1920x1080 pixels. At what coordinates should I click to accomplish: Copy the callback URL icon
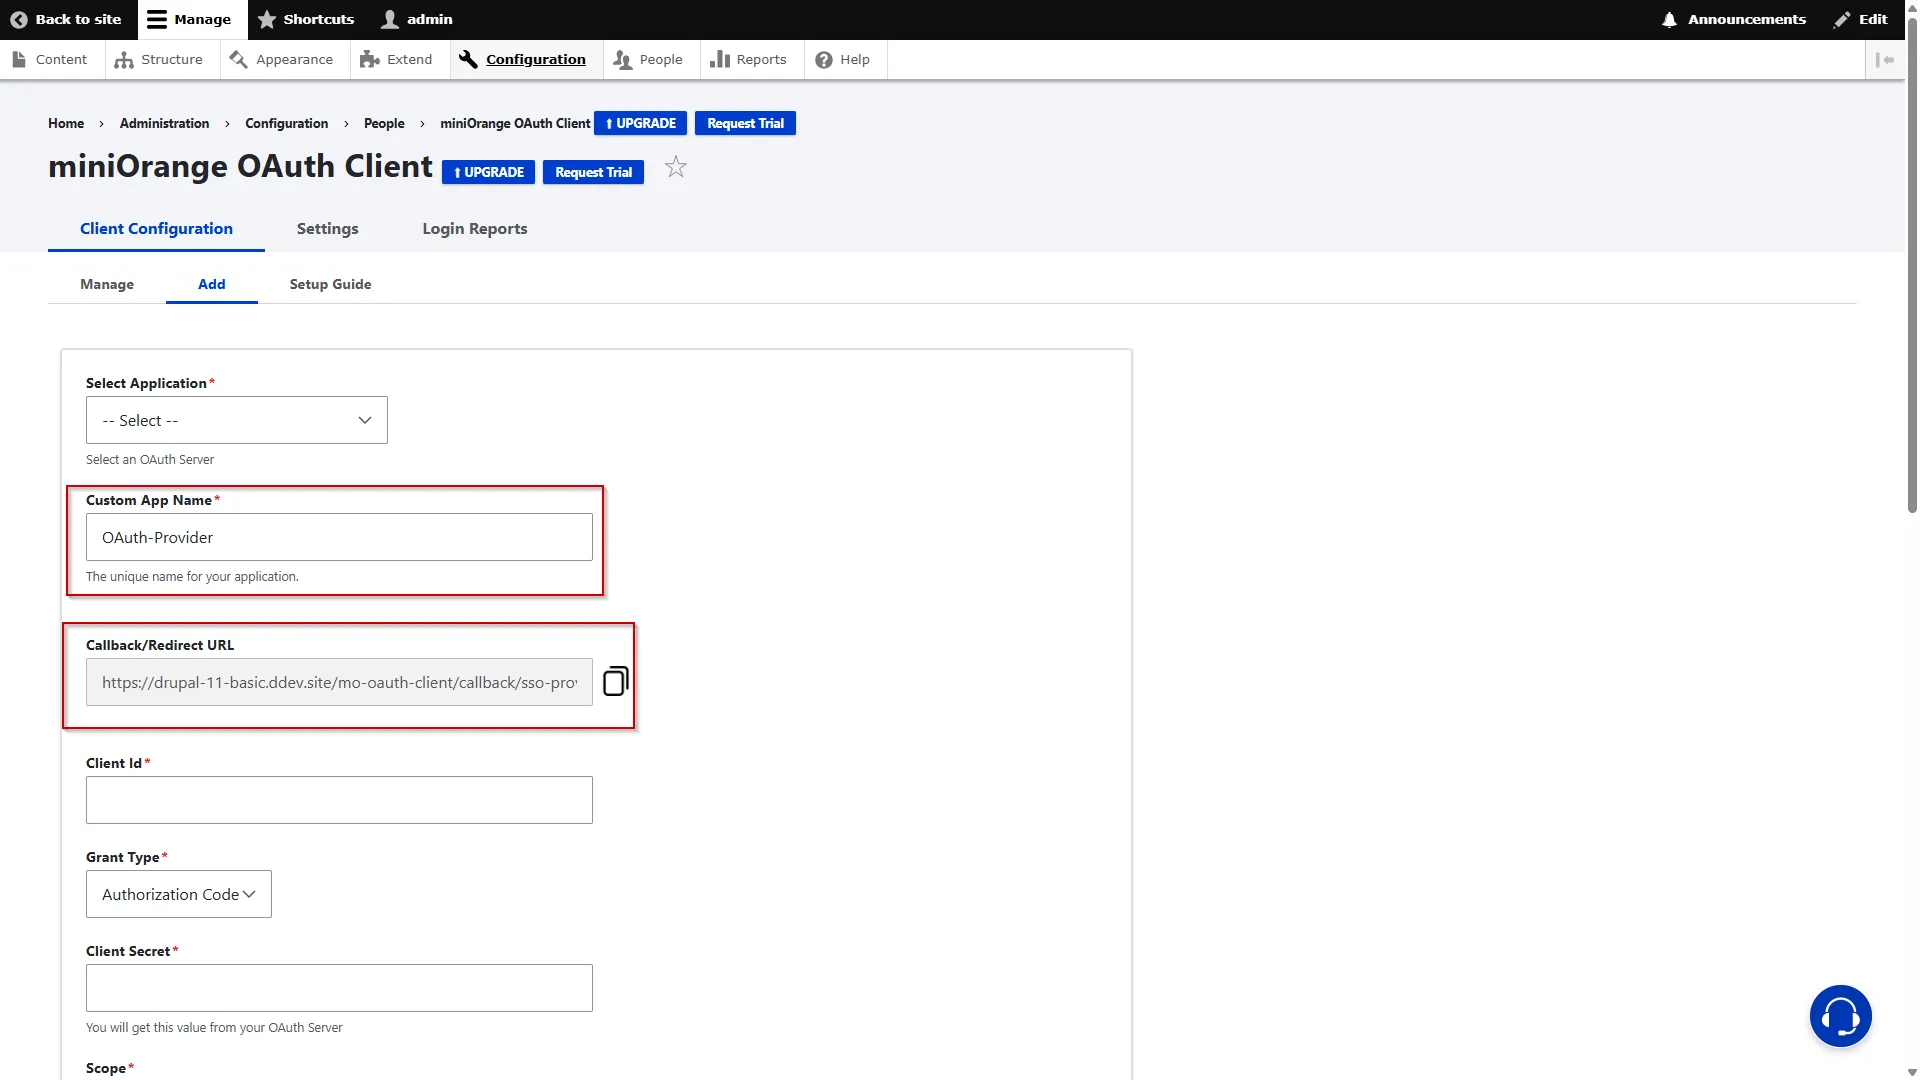(616, 681)
